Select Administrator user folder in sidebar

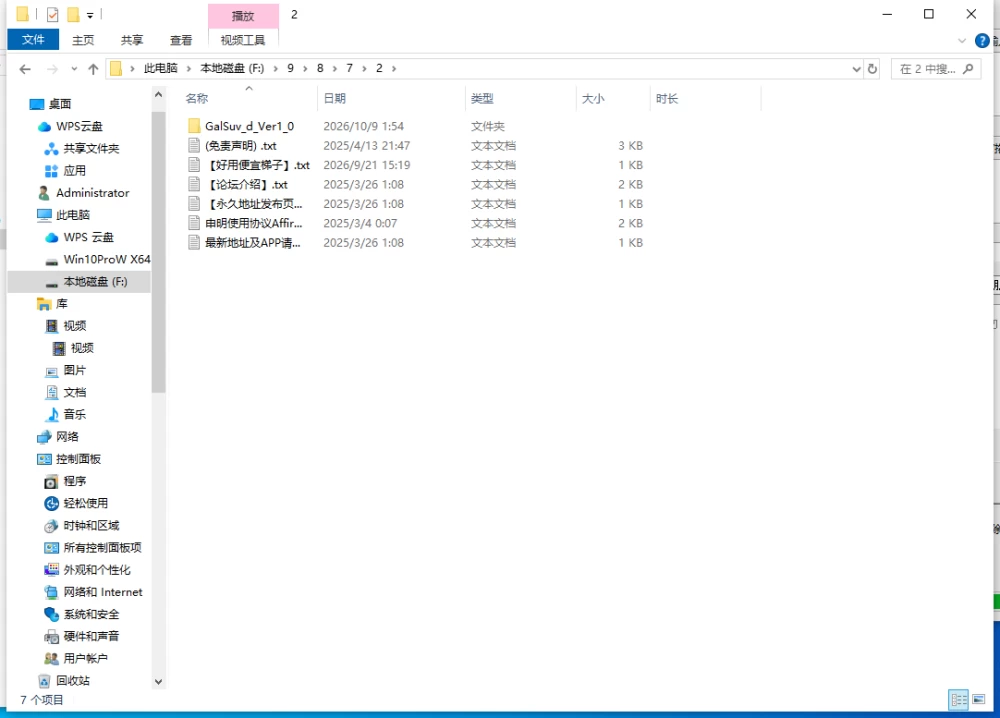pyautogui.click(x=92, y=193)
